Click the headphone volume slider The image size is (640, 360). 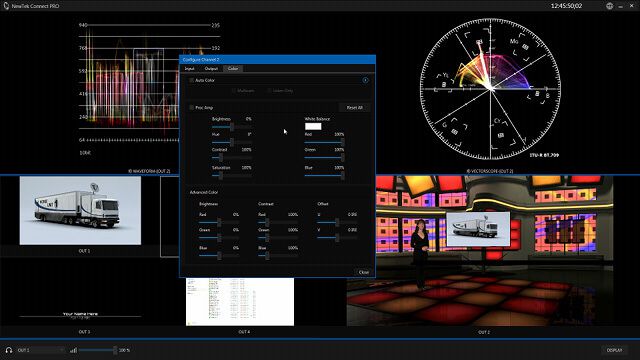pyautogui.click(x=98, y=350)
